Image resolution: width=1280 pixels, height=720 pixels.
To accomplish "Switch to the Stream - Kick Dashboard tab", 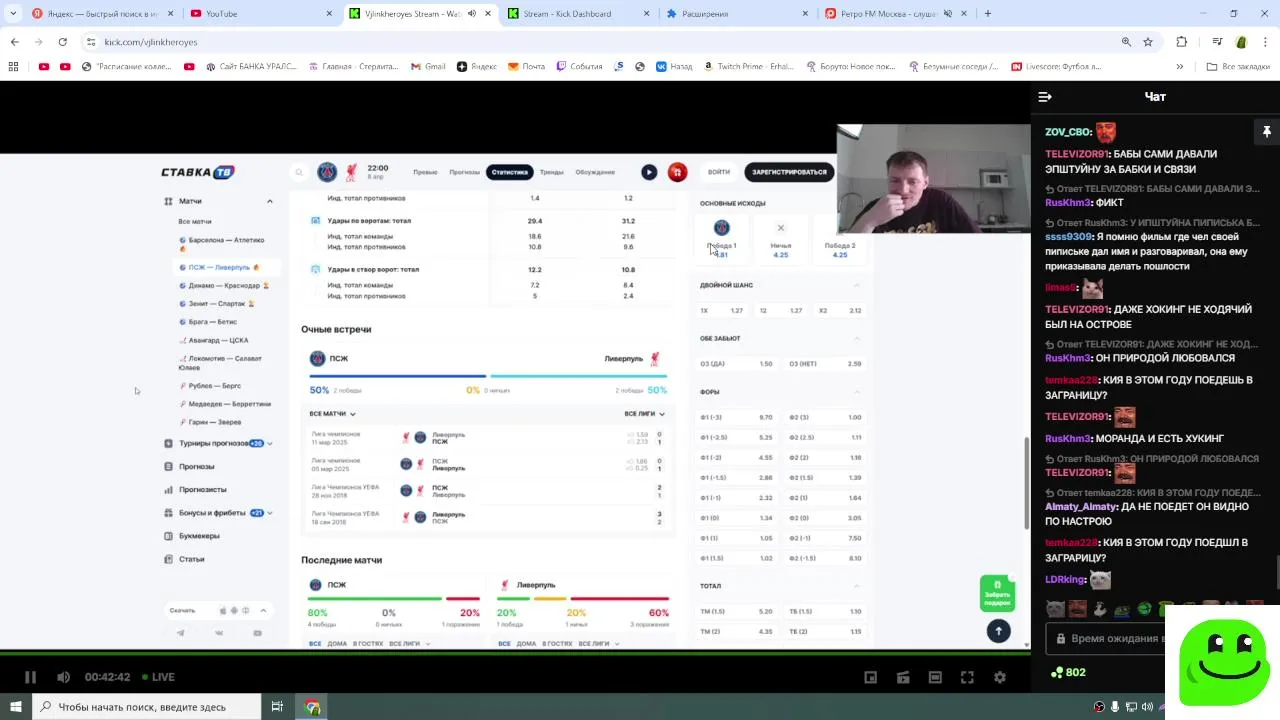I will 578,14.
